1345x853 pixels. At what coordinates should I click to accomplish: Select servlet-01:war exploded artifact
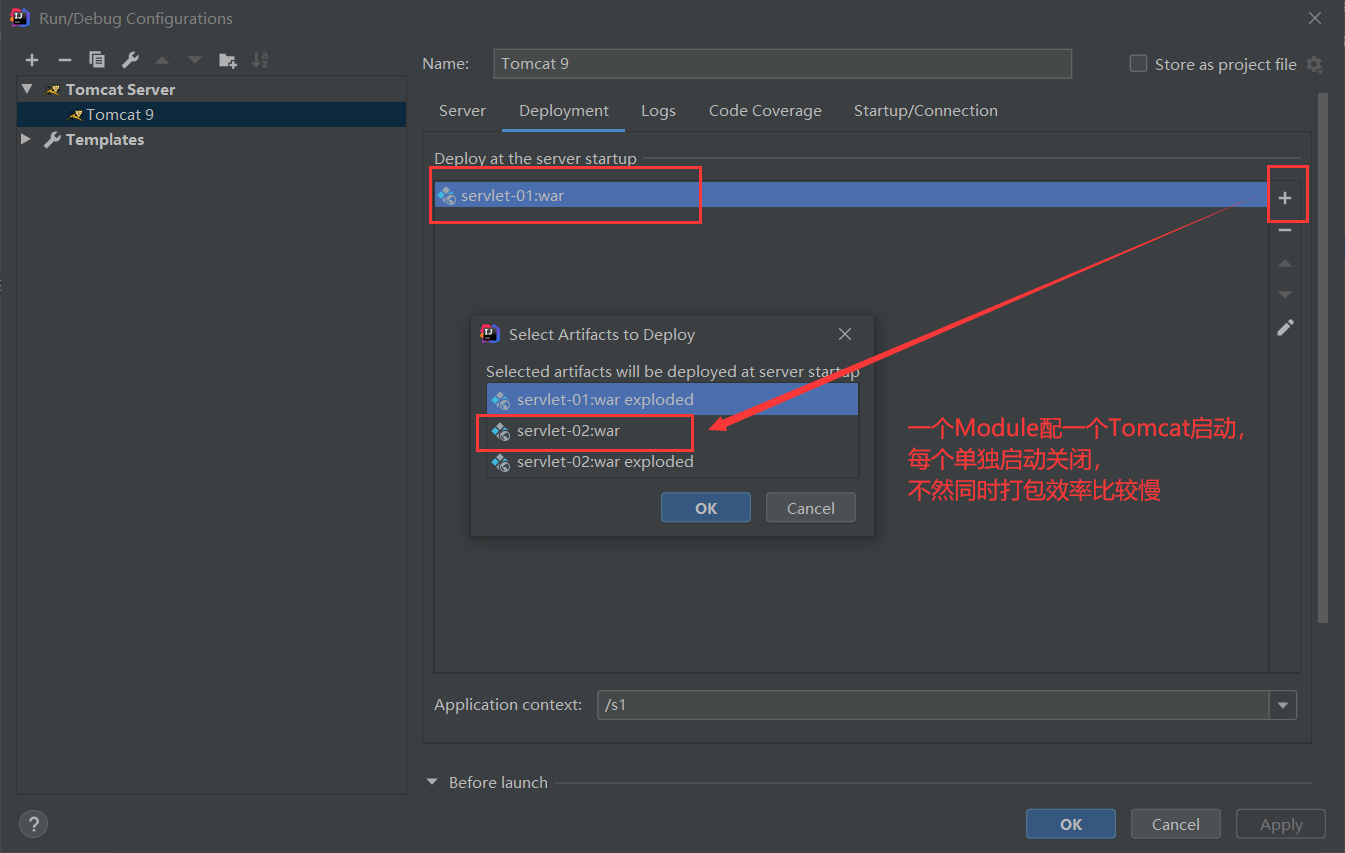(672, 399)
